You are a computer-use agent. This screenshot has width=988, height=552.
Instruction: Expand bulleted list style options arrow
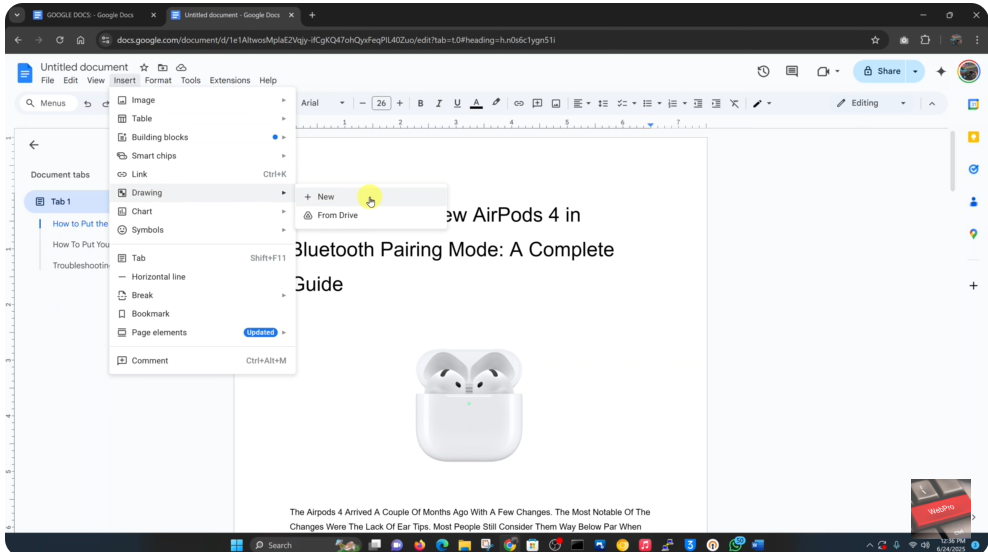[x=659, y=103]
